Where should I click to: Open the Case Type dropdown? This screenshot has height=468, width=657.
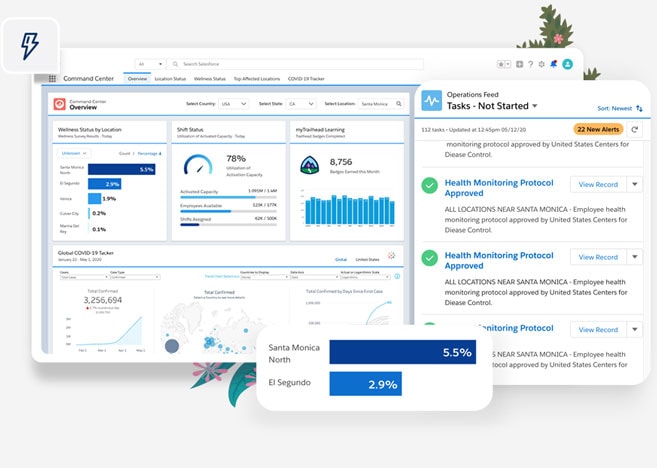135,277
